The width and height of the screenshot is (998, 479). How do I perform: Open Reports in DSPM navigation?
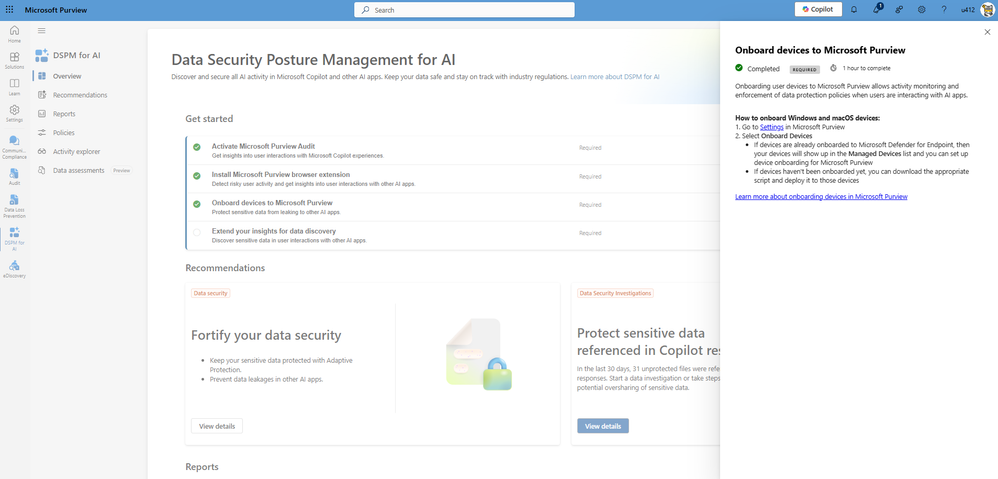64,114
